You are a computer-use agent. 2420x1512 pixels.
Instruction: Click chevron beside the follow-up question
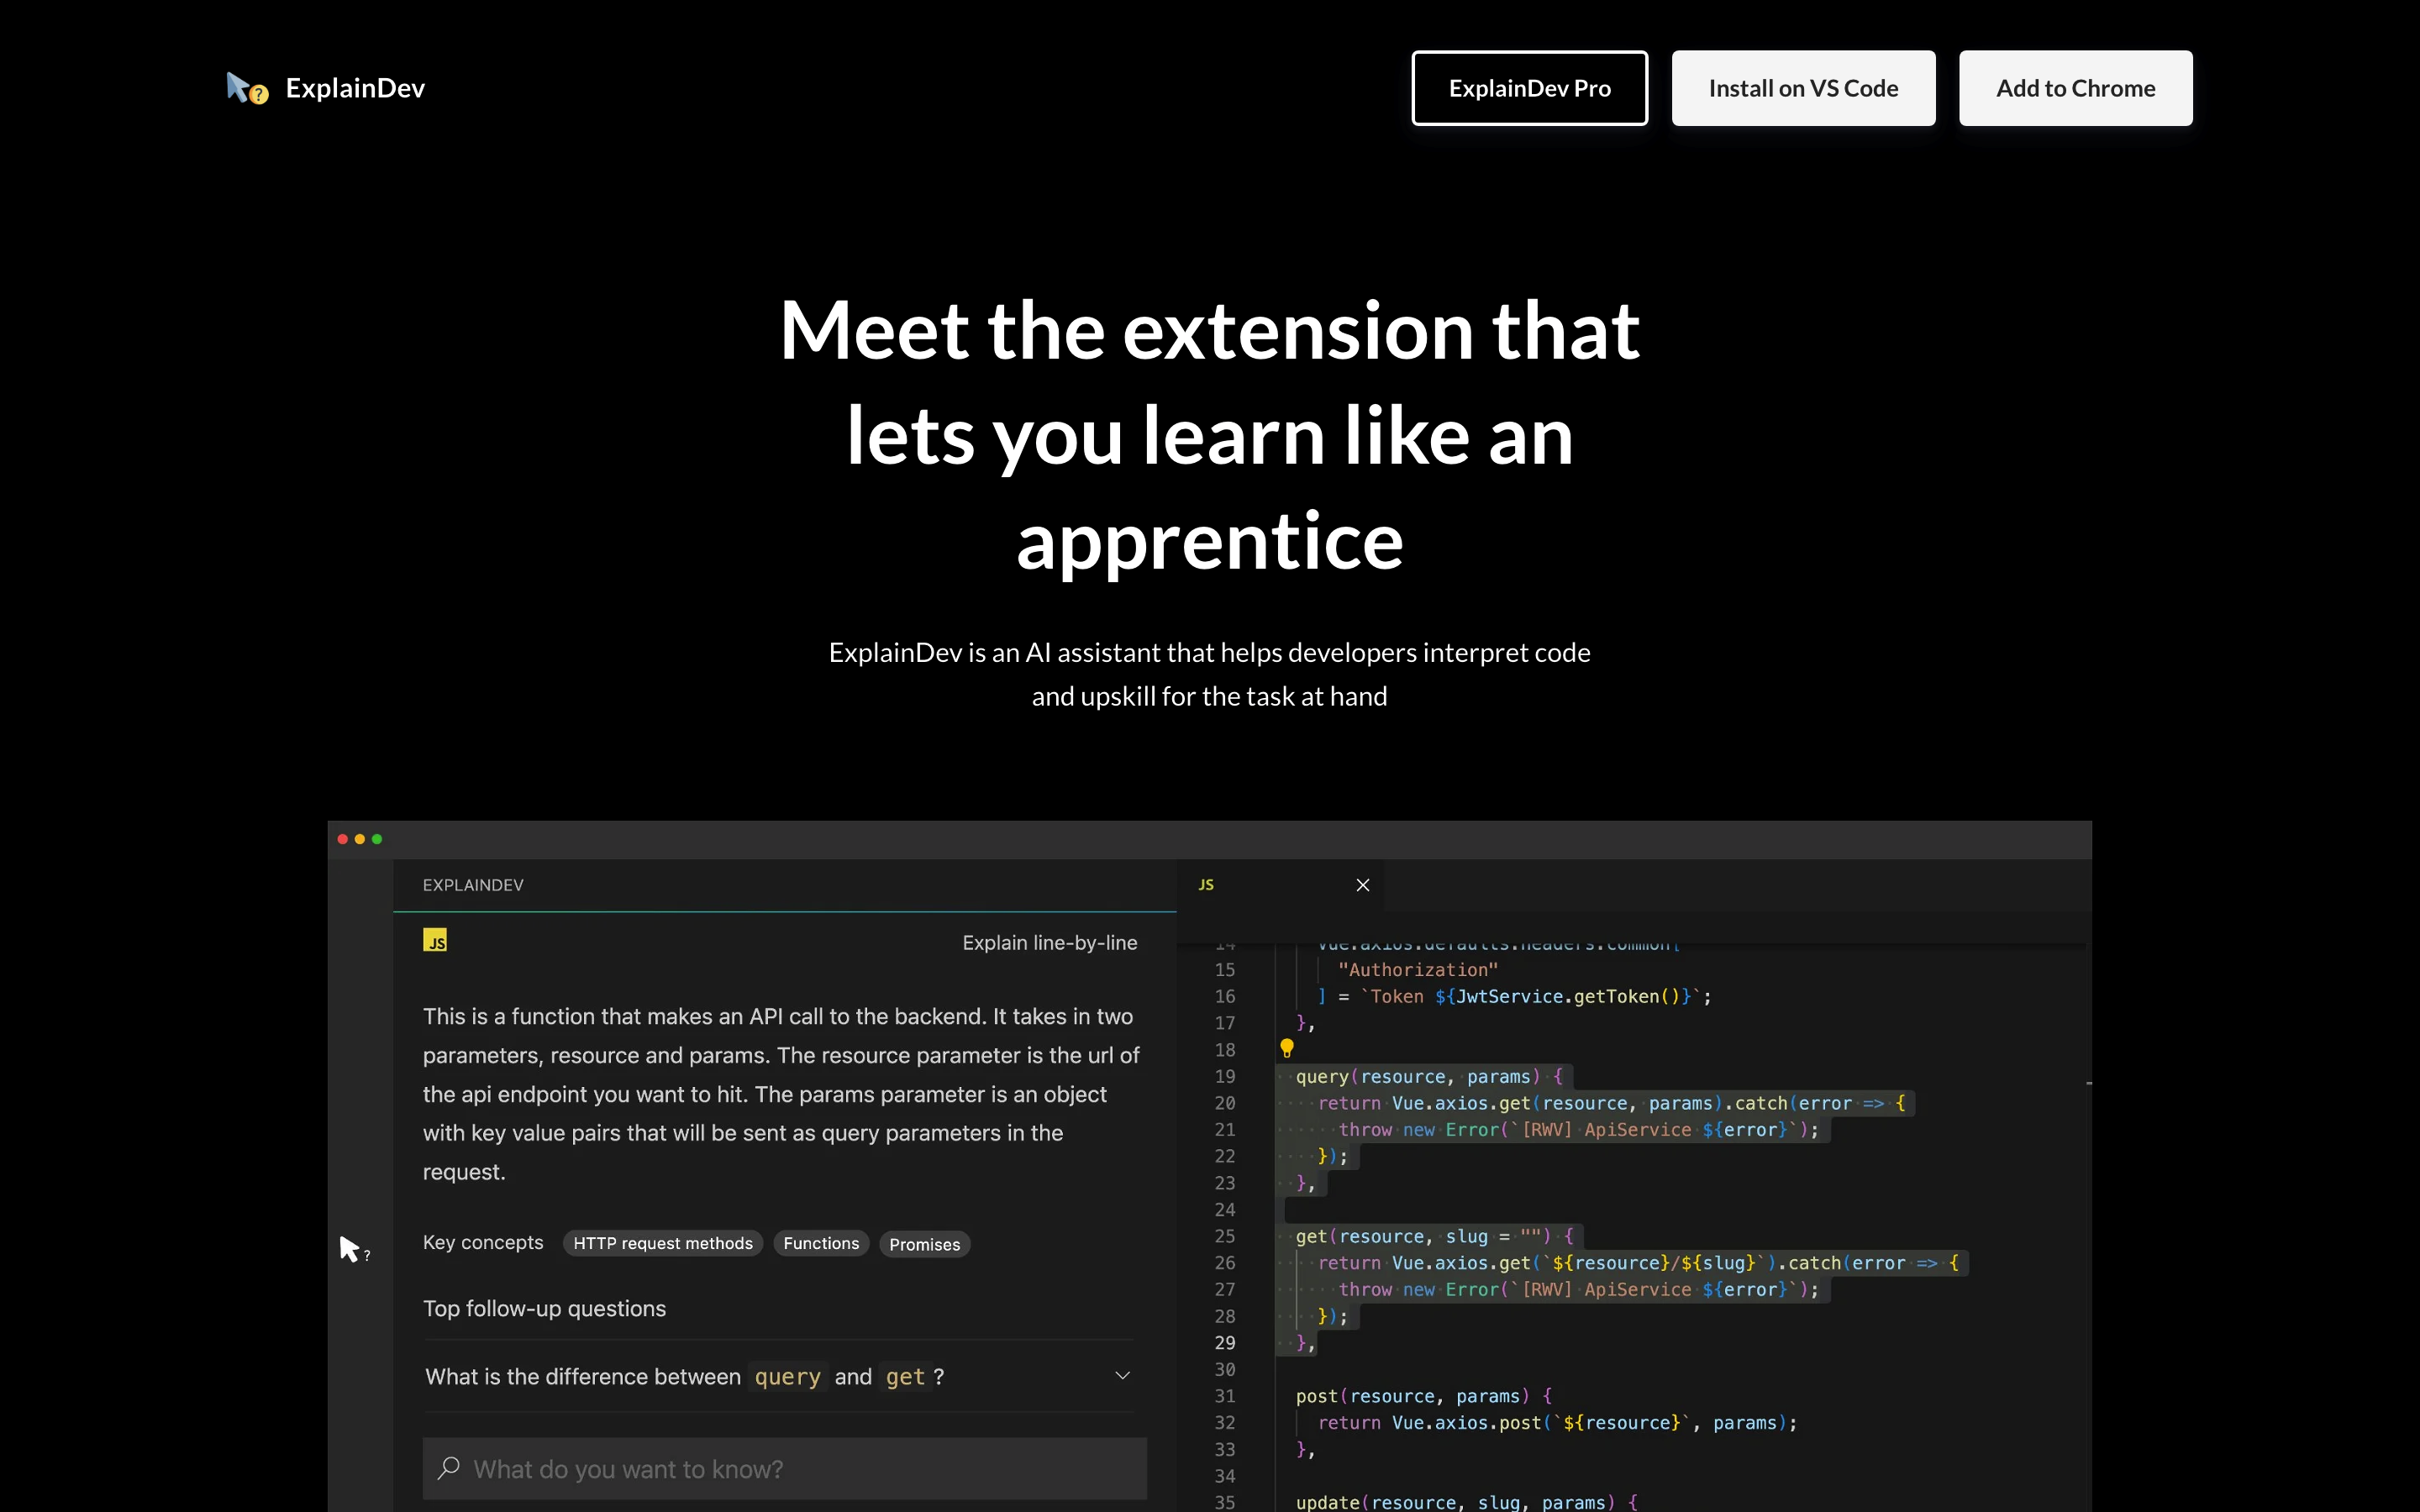coord(1122,1376)
